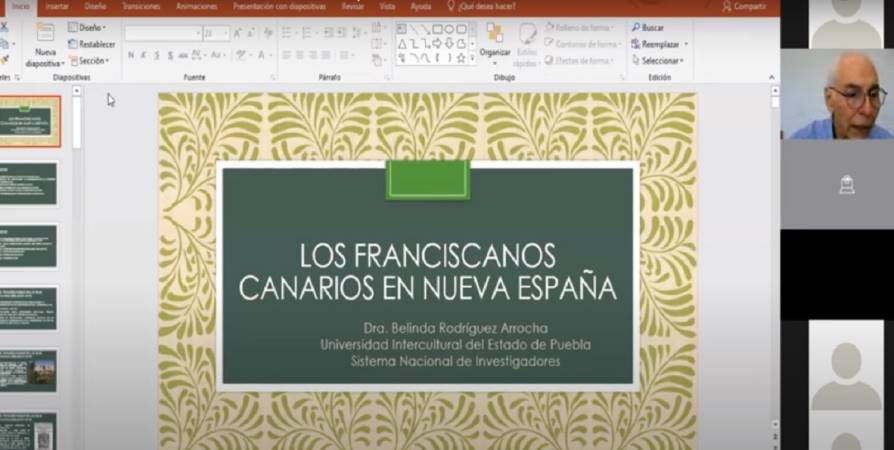Open line spacing options
The image size is (894, 450).
tap(358, 33)
